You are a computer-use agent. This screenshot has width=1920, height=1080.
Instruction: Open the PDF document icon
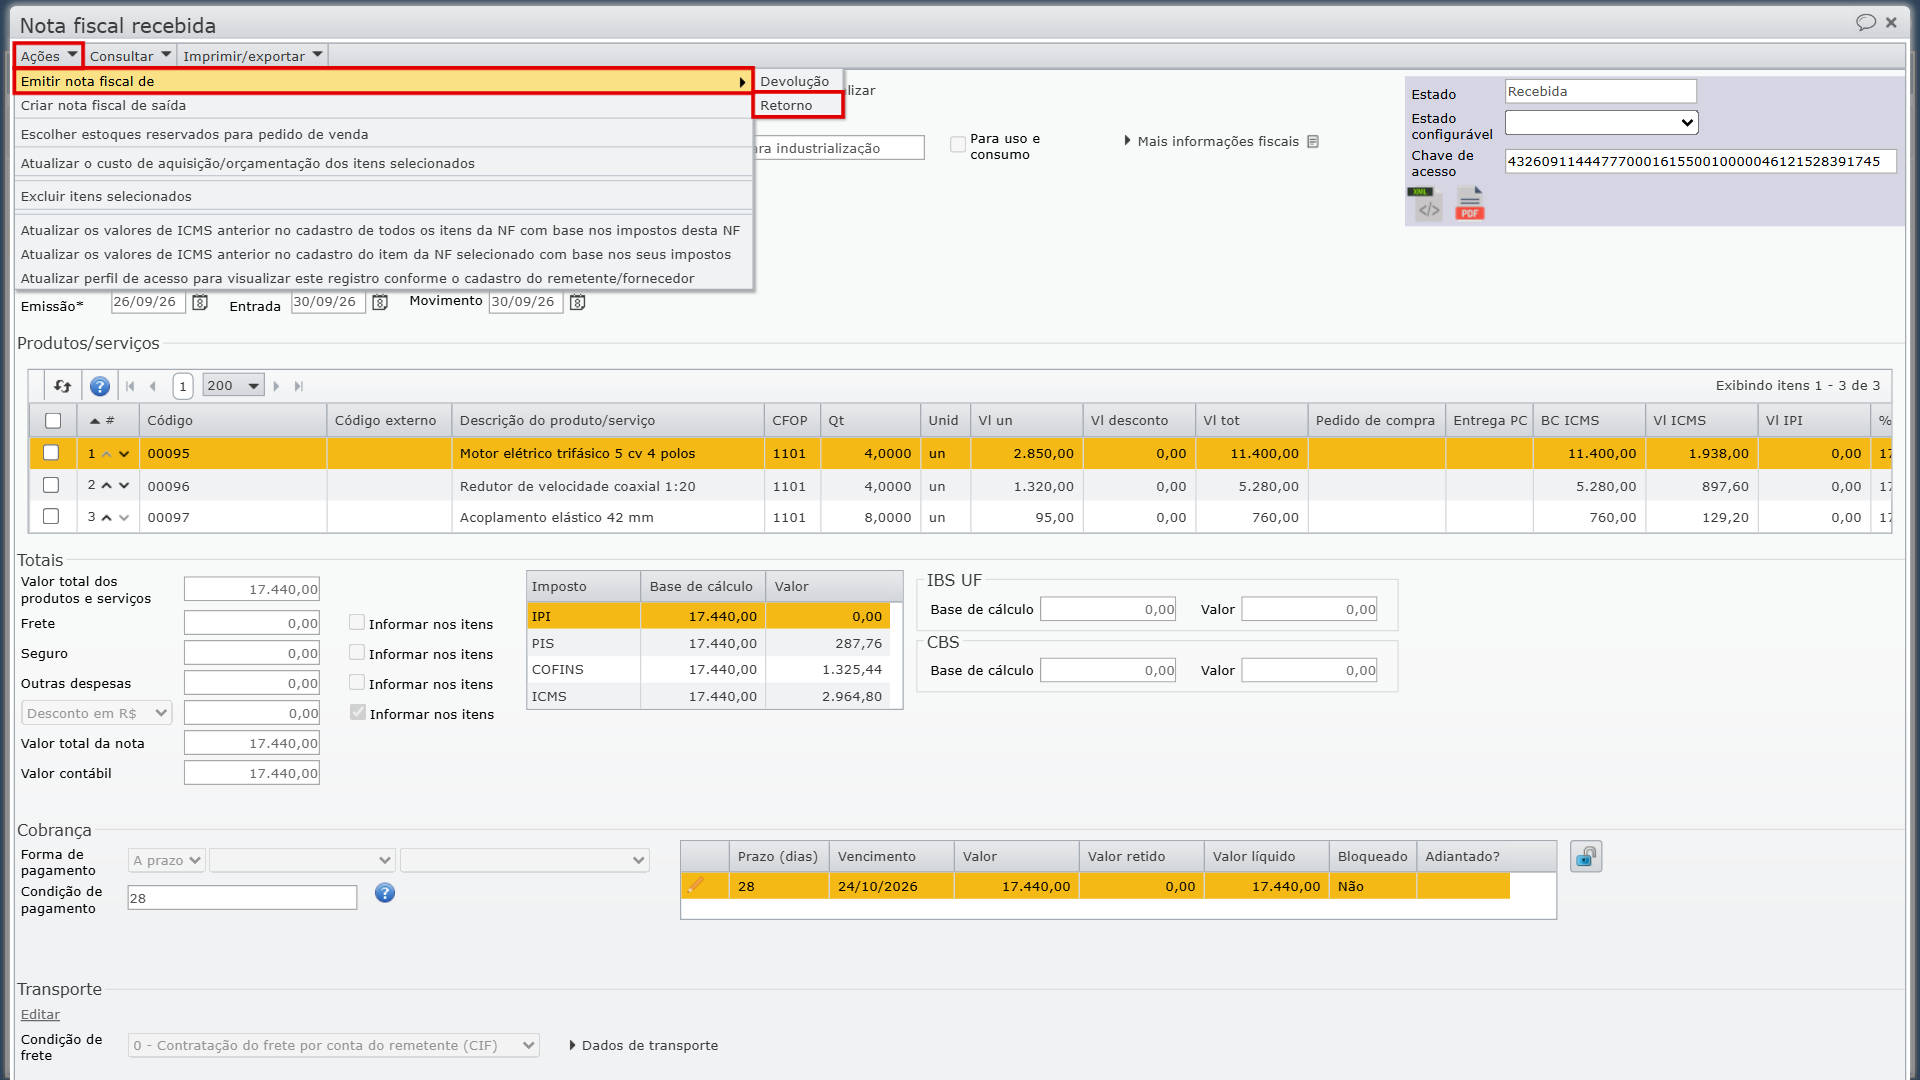click(x=1469, y=204)
